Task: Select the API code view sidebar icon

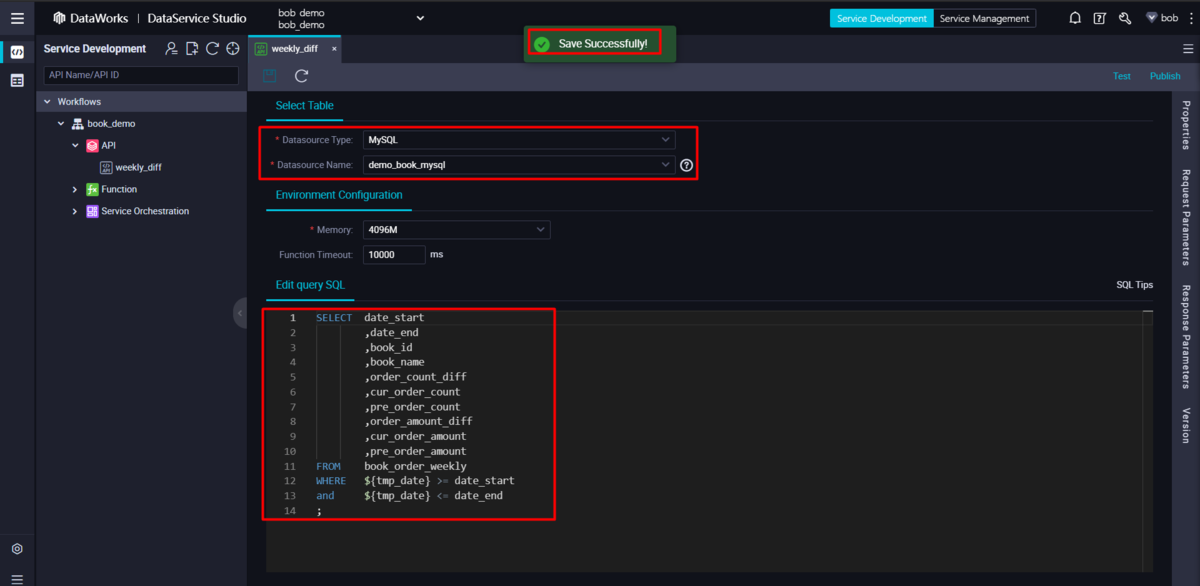Action: tap(17, 52)
